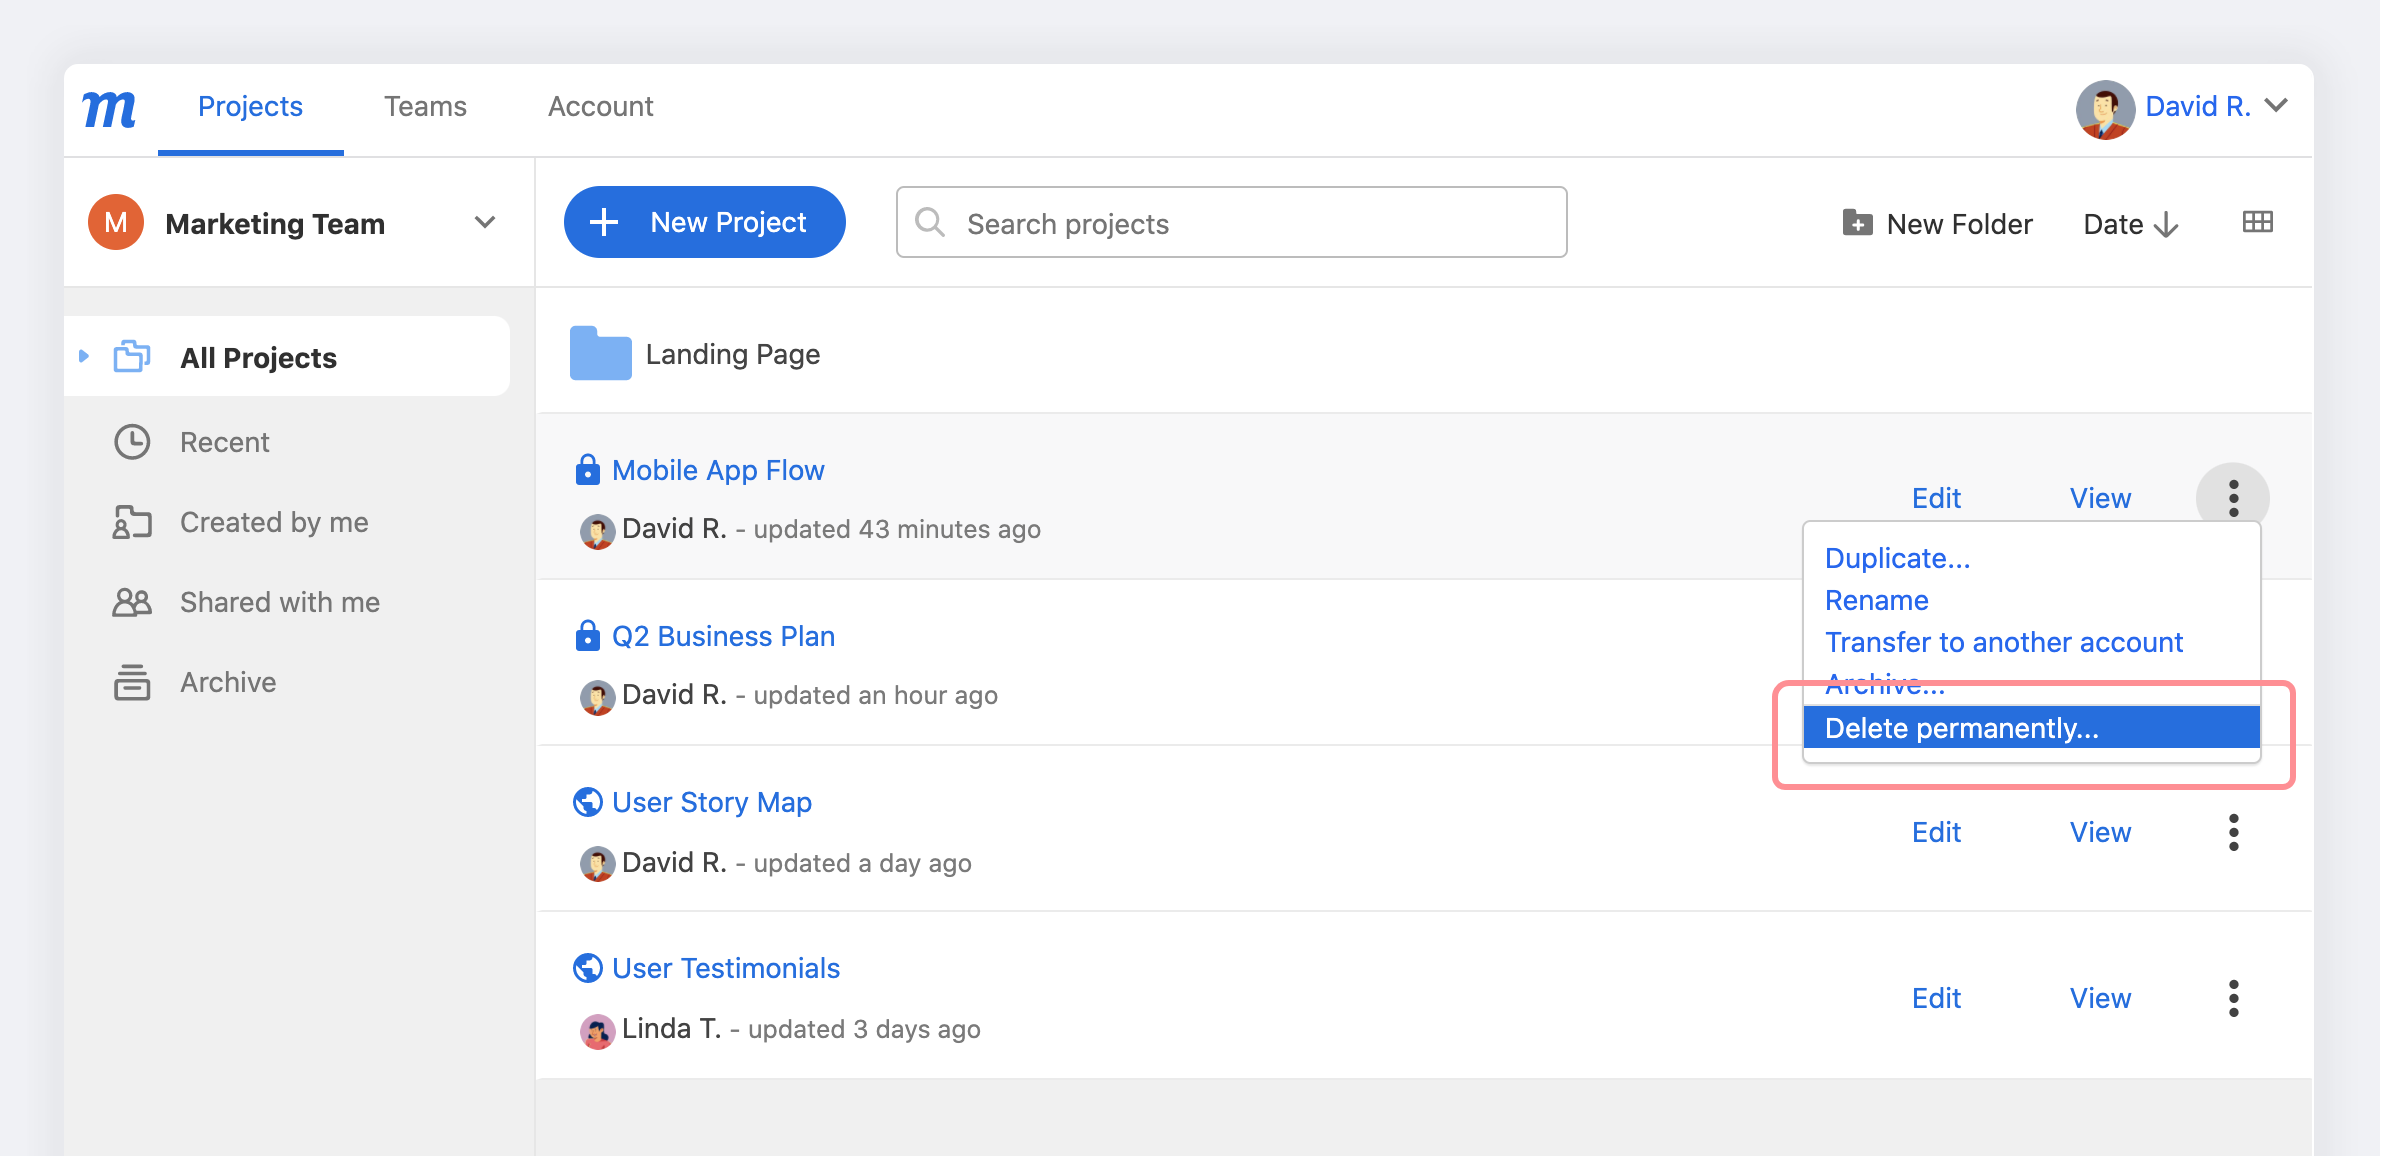Screen dimensions: 2382x1156
Task: Click the Moqups logo icon
Action: 109,108
